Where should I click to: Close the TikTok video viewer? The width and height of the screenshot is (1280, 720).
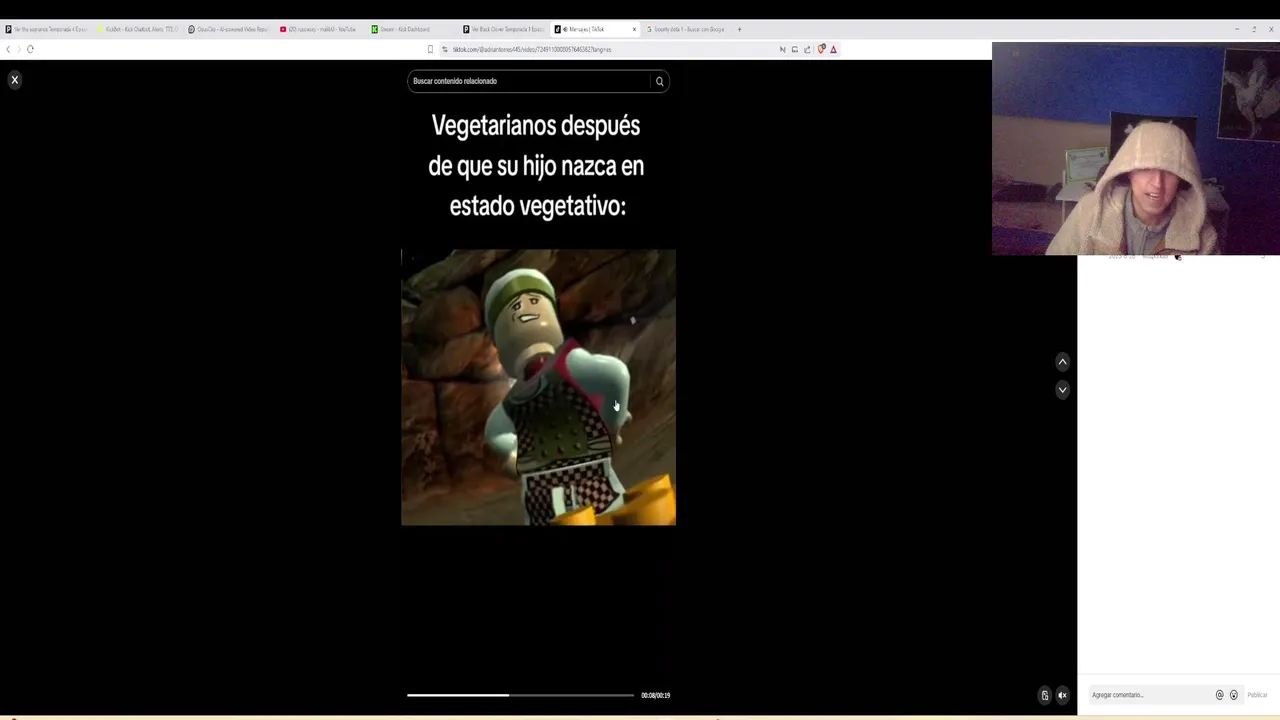(14, 80)
